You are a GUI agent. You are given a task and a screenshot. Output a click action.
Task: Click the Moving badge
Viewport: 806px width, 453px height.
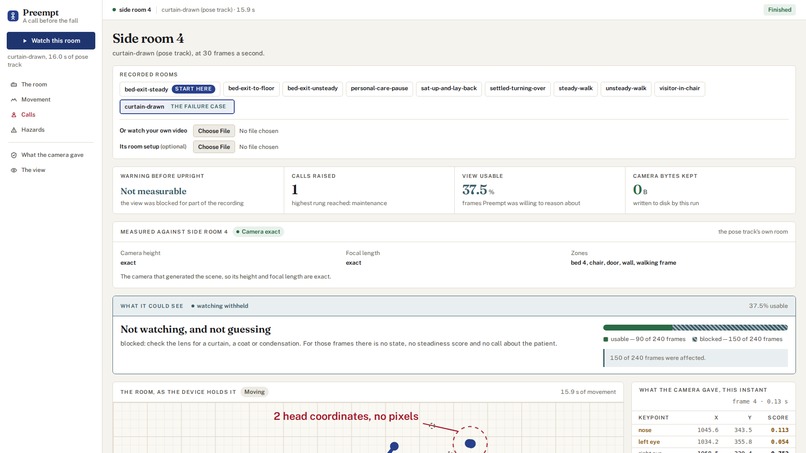[254, 392]
